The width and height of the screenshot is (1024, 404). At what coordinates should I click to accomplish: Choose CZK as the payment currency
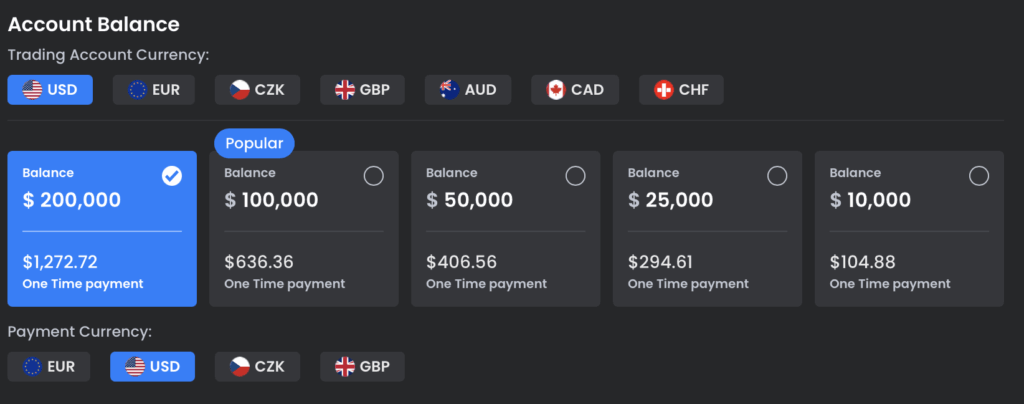[x=257, y=366]
